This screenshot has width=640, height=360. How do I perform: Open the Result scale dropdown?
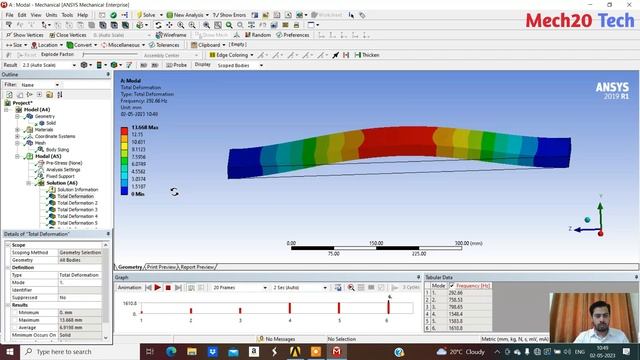point(49,65)
